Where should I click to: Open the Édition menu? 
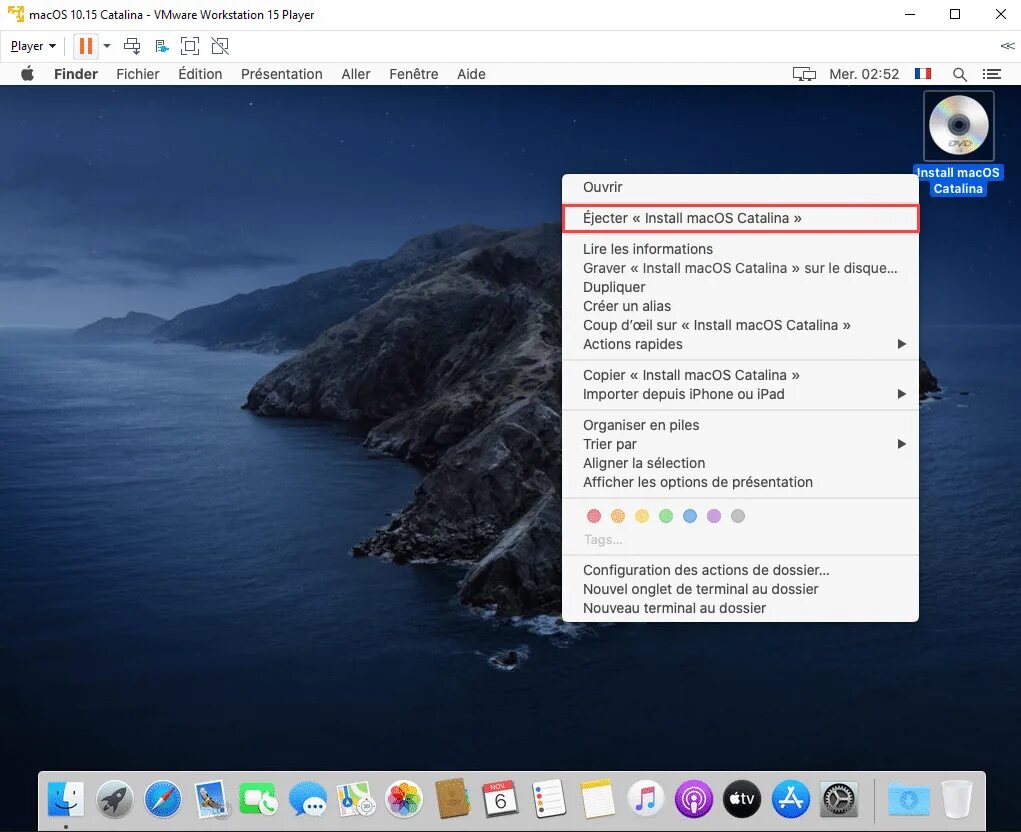tap(200, 74)
